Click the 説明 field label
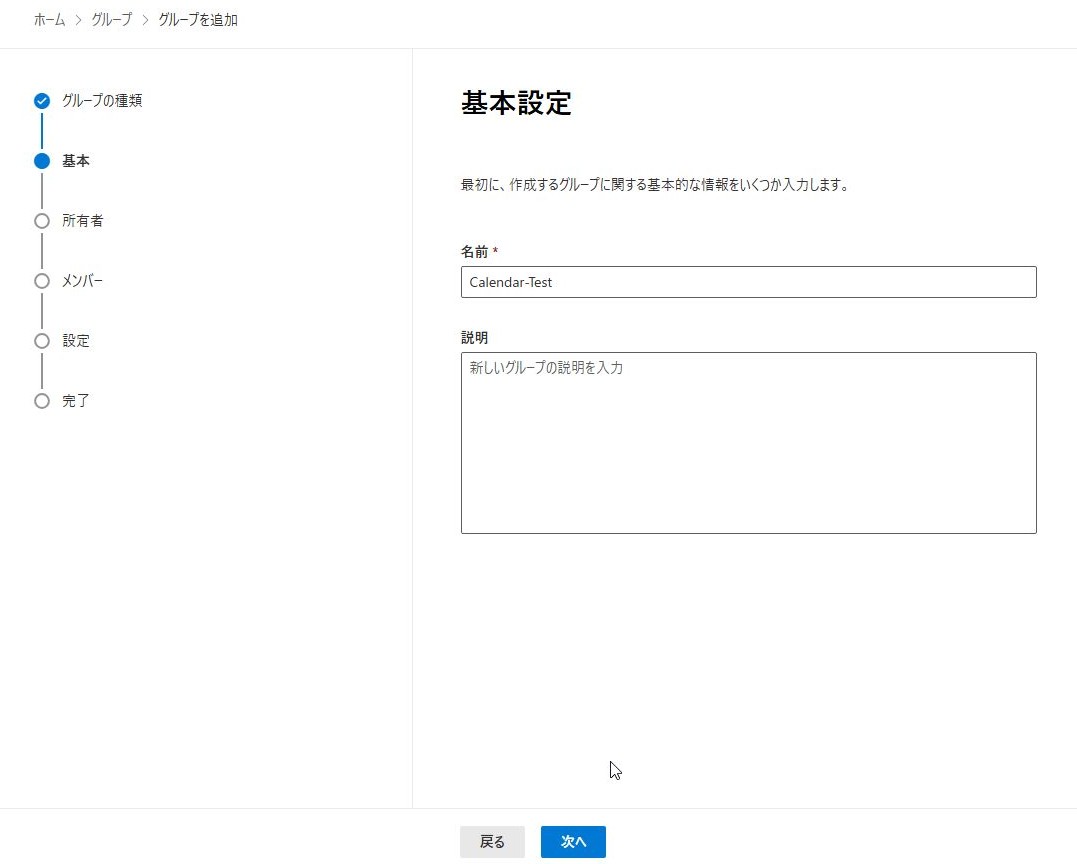 (475, 338)
